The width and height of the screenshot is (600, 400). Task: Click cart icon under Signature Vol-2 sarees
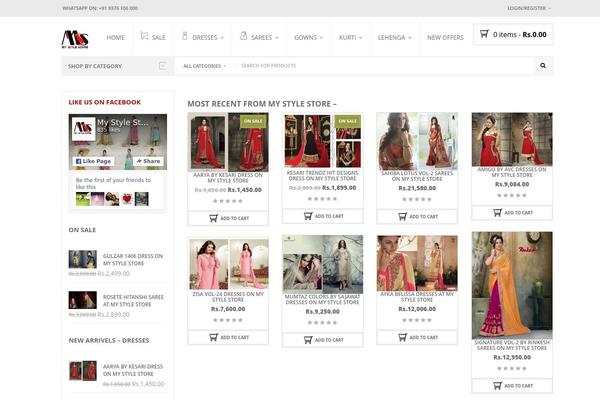coord(497,386)
